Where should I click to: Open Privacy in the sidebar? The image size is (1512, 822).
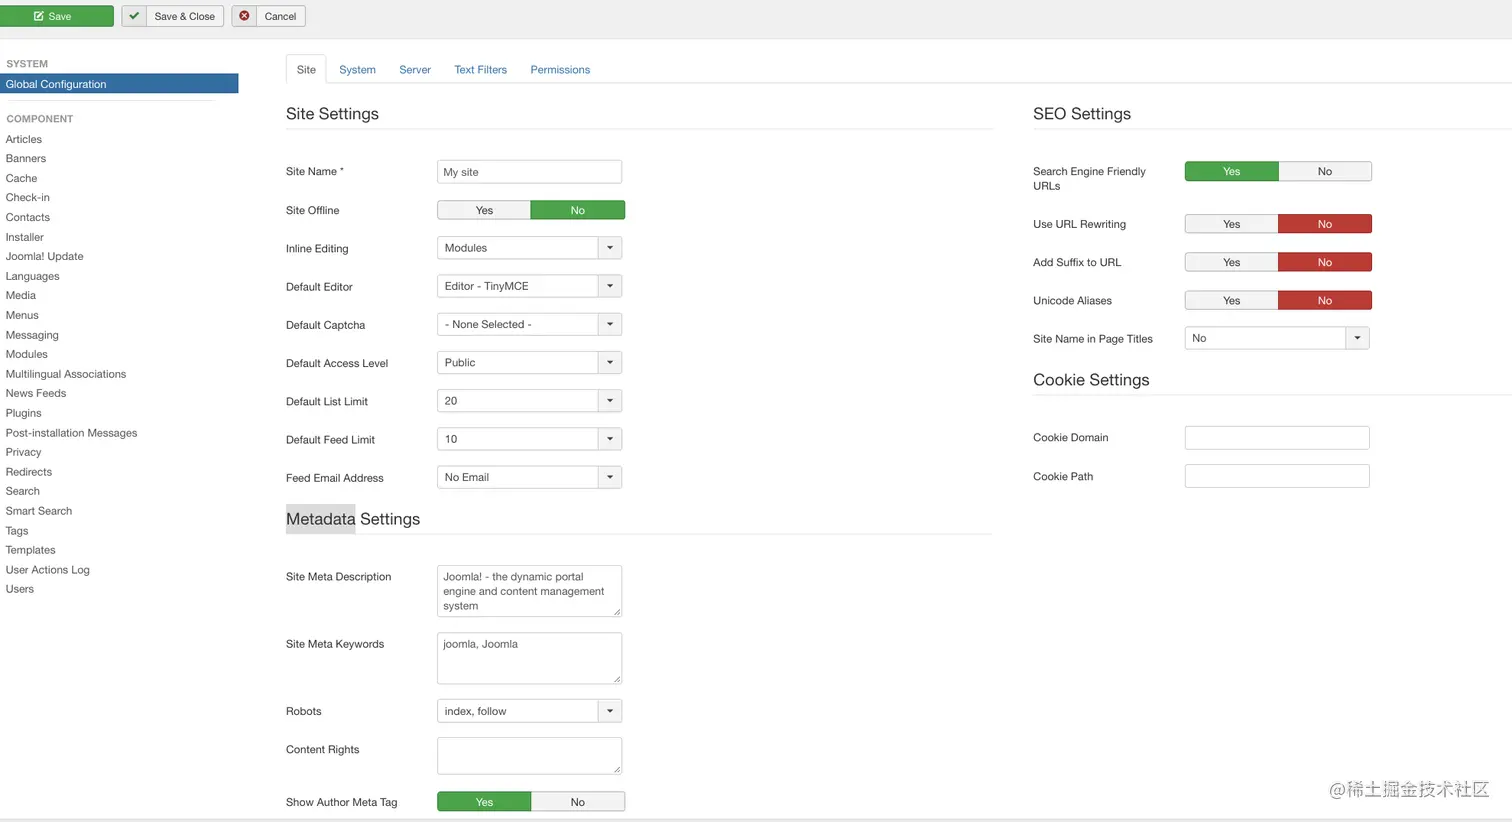pos(24,452)
